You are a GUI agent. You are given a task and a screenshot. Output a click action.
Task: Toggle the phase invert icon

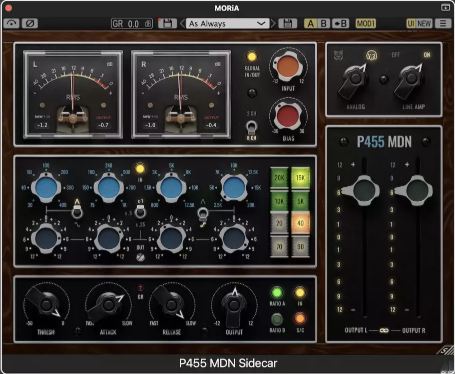(x=30, y=23)
